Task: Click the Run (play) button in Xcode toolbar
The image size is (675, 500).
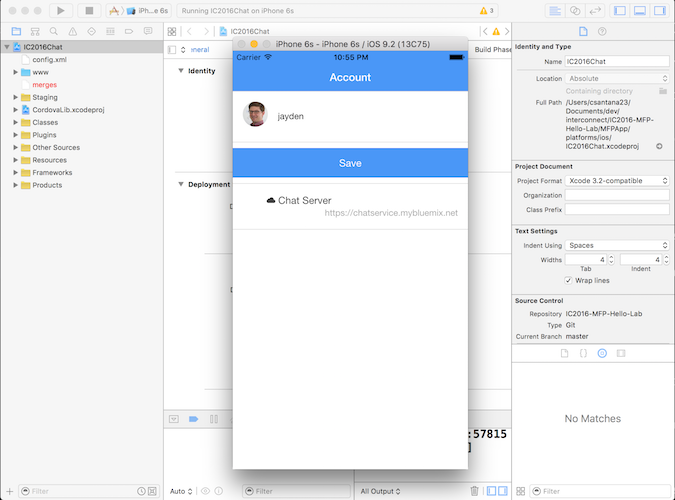Action: pyautogui.click(x=61, y=10)
